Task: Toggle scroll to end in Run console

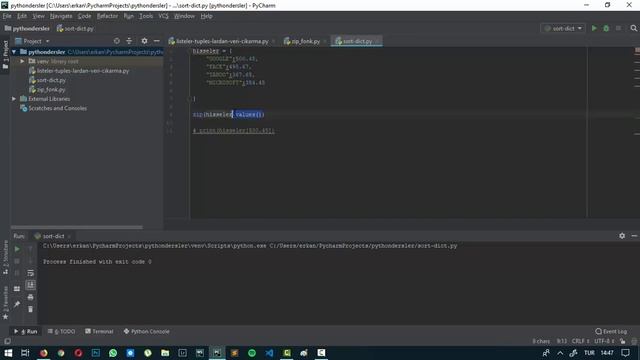Action: (31, 284)
